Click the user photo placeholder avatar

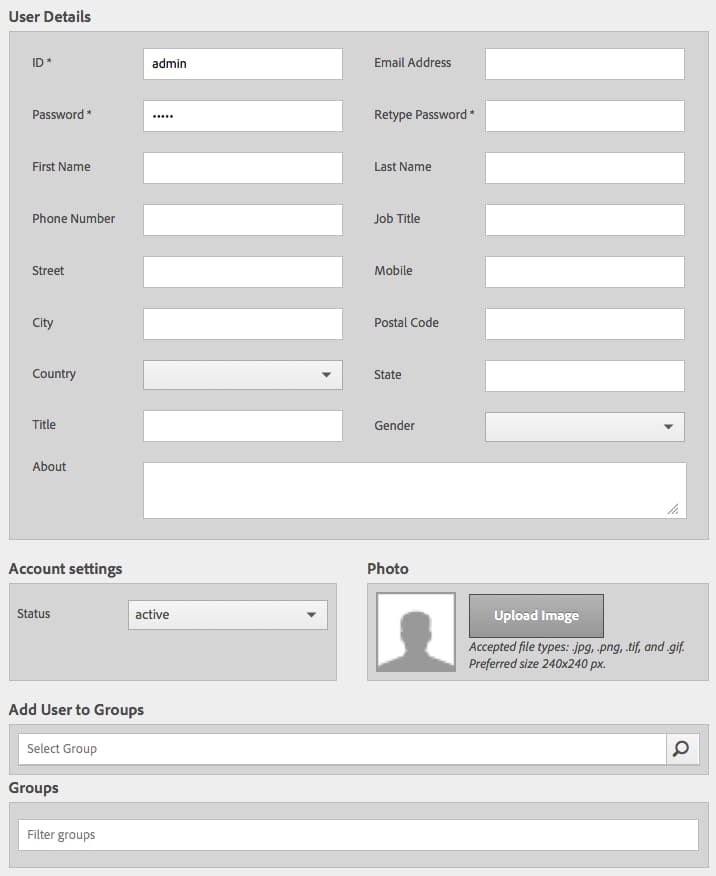point(416,632)
